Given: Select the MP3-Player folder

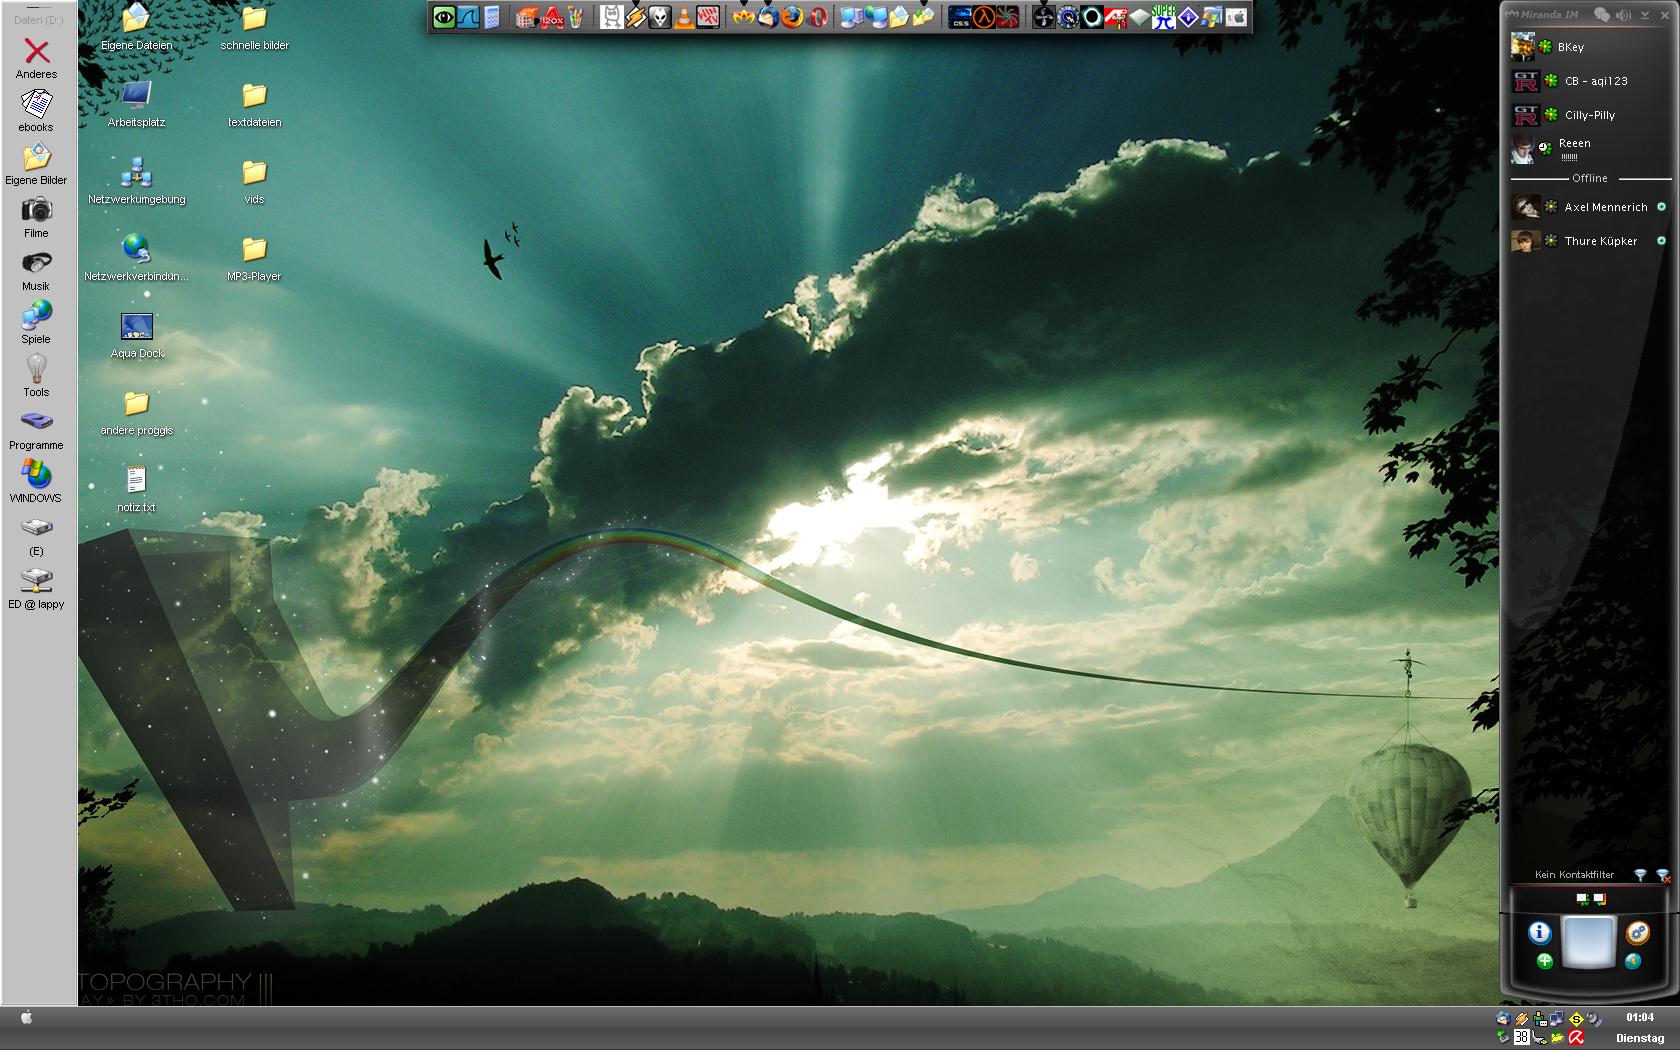Looking at the screenshot, I should pos(255,257).
